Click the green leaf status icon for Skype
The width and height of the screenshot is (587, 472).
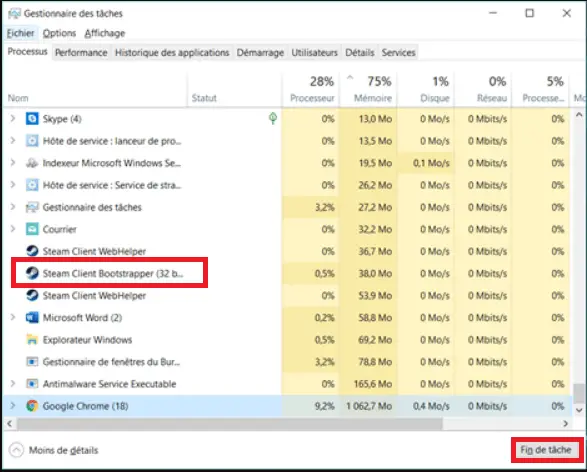click(273, 118)
